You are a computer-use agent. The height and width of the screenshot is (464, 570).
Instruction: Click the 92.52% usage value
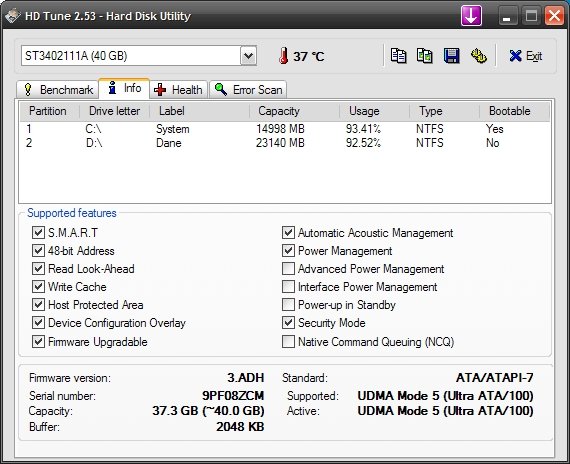363,143
